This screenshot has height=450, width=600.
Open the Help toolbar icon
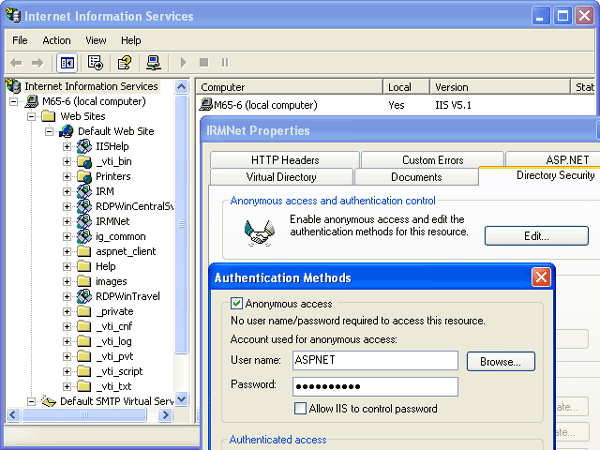click(x=124, y=63)
